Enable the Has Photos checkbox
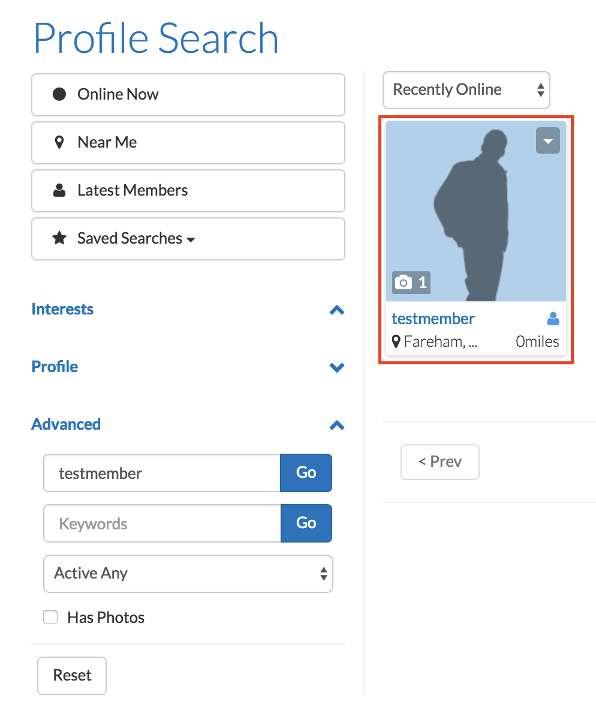 click(x=50, y=617)
